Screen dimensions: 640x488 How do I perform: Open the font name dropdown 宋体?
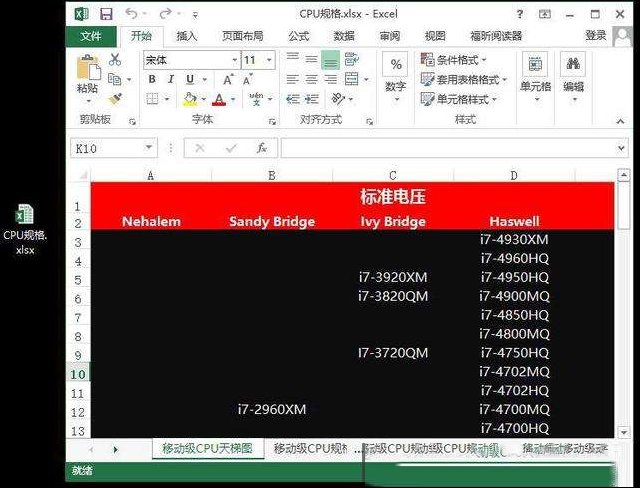coord(235,60)
